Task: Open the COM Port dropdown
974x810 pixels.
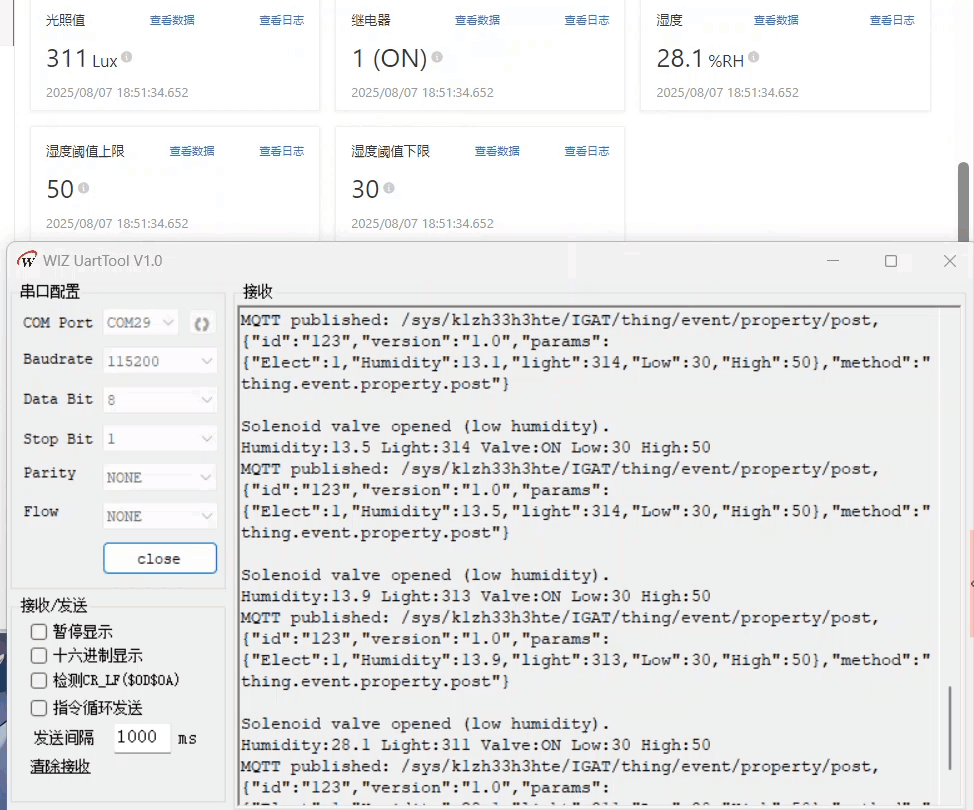Action: pyautogui.click(x=141, y=323)
